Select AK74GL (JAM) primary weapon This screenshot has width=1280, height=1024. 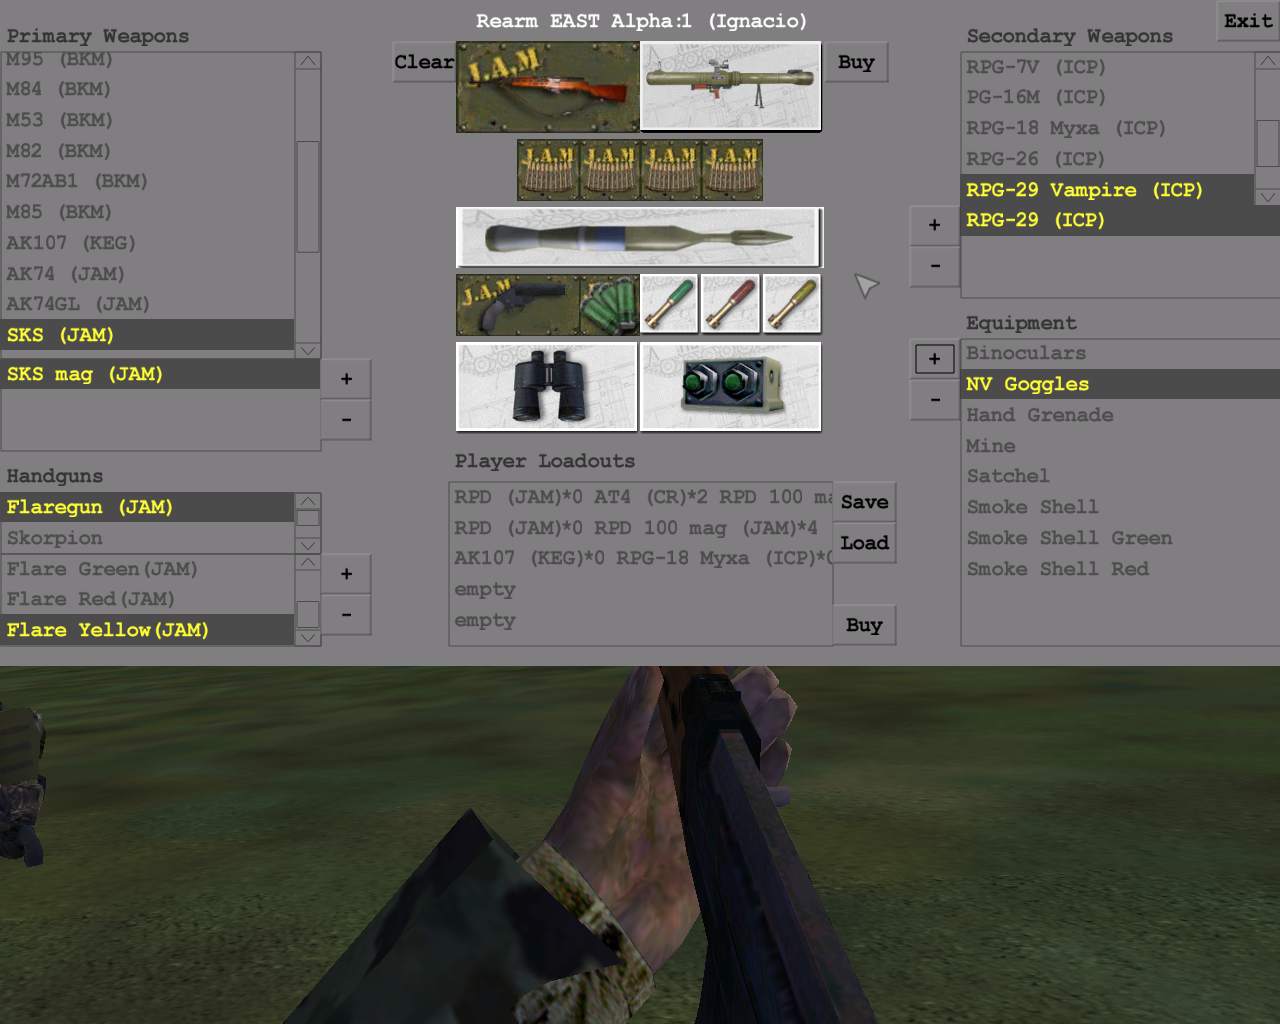click(x=148, y=304)
